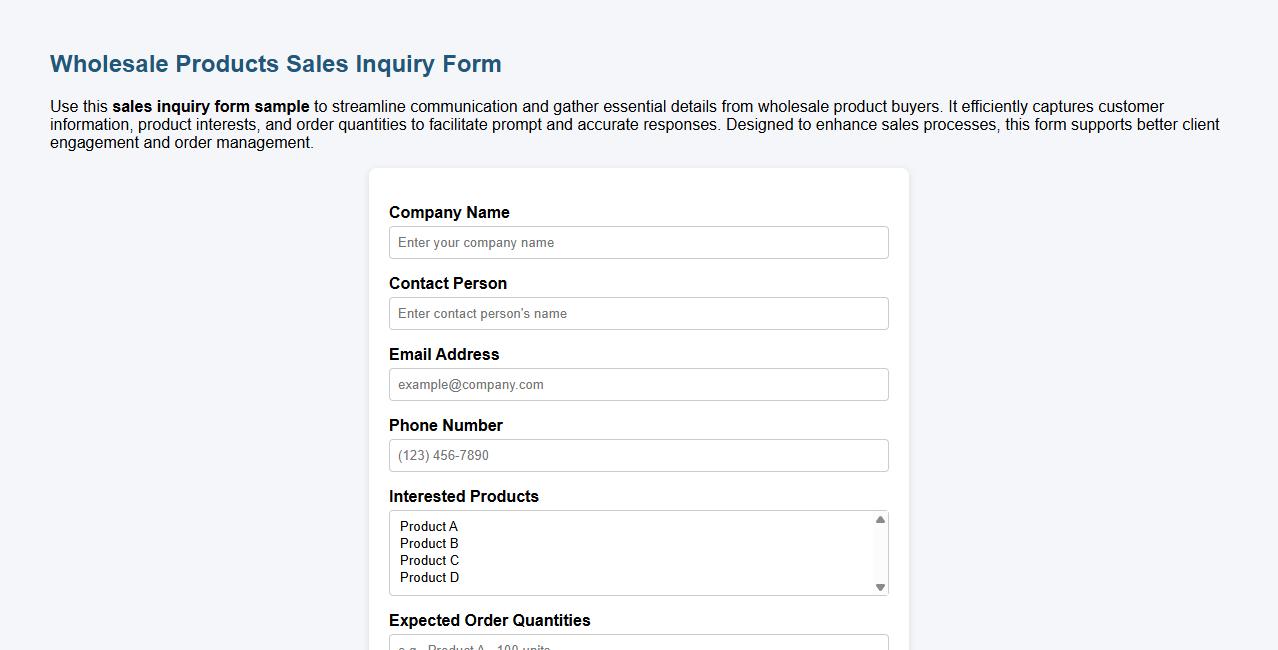Click the up arrow on the products list scrollbar
This screenshot has width=1278, height=650.
[x=879, y=518]
